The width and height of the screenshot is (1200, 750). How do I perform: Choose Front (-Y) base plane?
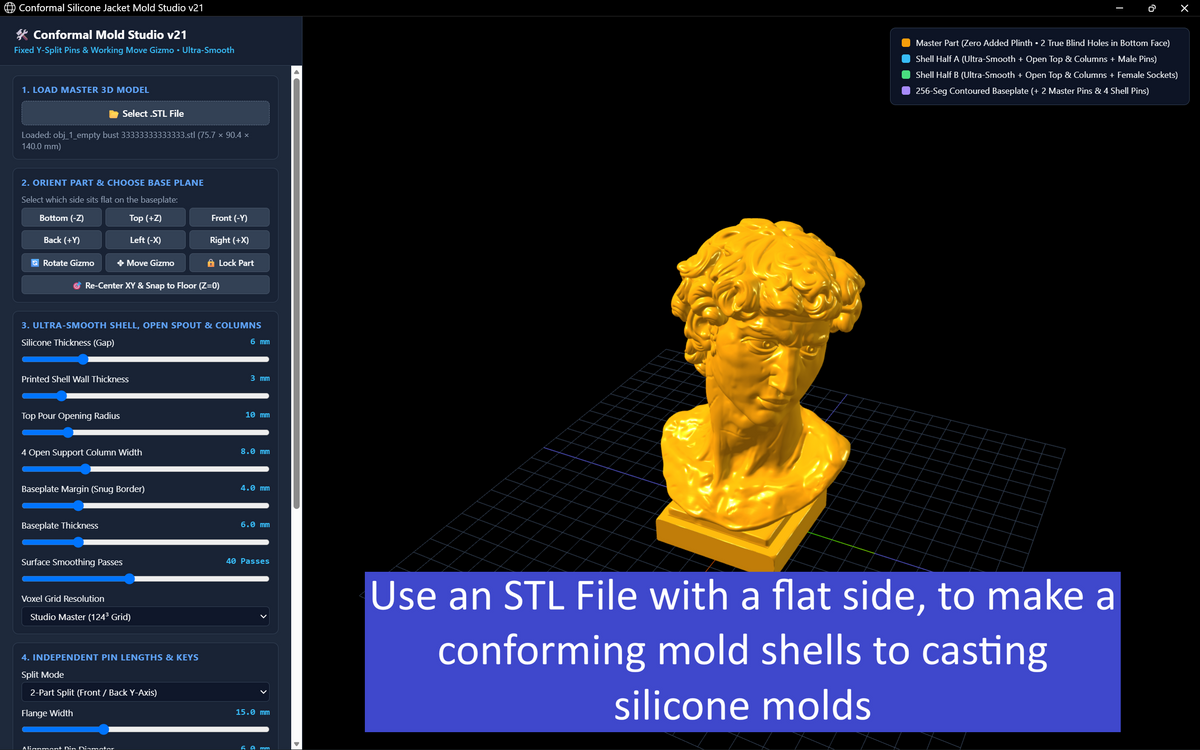[229, 217]
